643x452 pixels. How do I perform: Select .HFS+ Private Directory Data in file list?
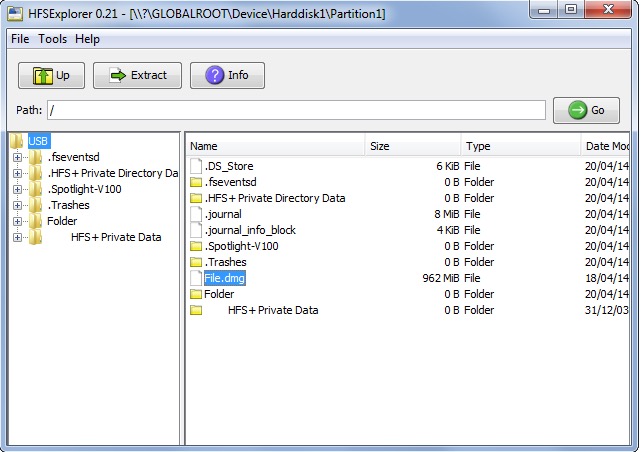click(x=275, y=198)
